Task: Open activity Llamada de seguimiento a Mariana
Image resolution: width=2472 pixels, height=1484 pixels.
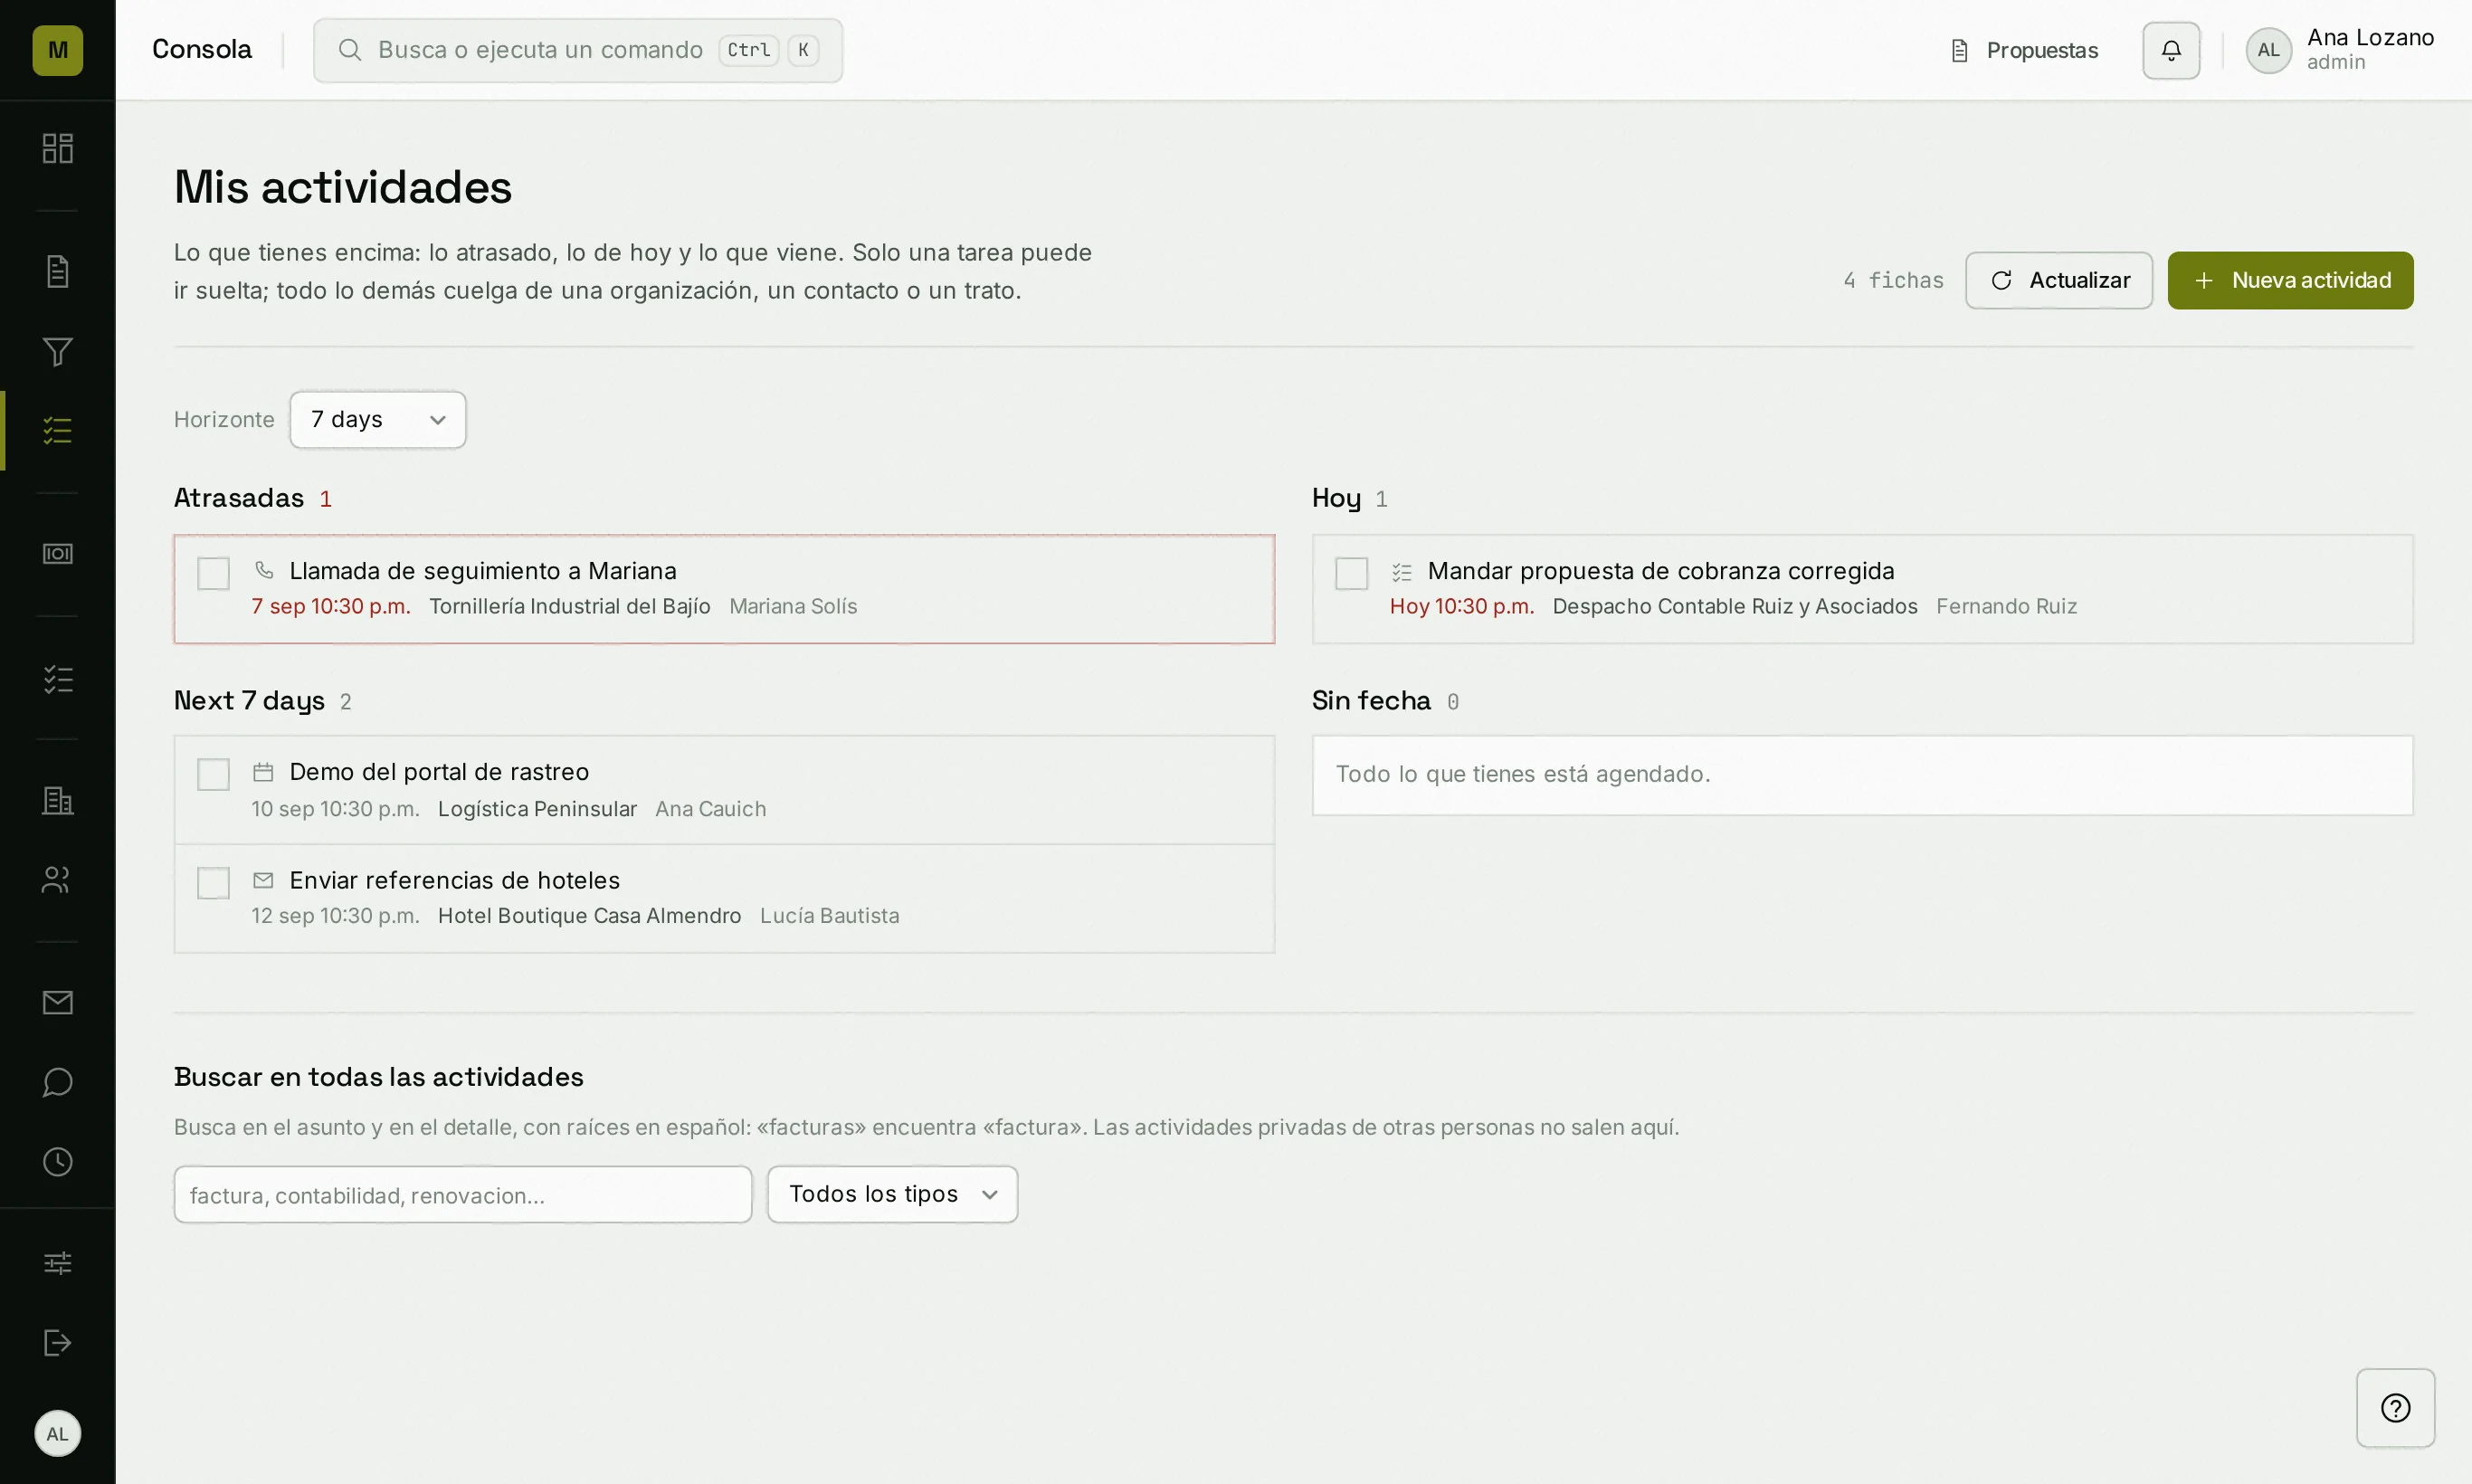Action: pos(483,571)
